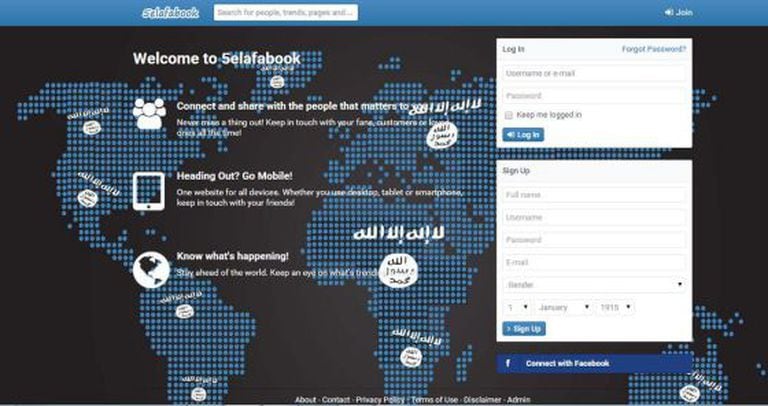Open the Admin footer link
Image resolution: width=768 pixels, height=406 pixels.
coord(519,400)
